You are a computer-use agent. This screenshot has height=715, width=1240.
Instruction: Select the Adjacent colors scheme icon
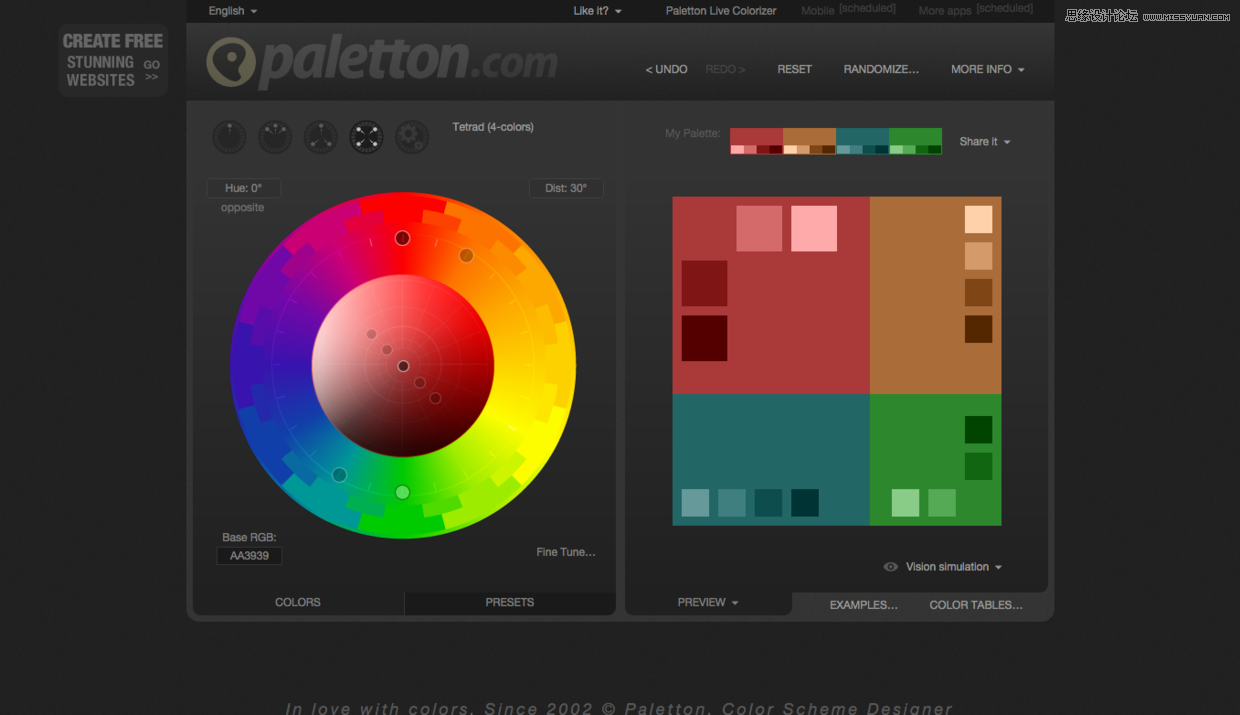(275, 137)
